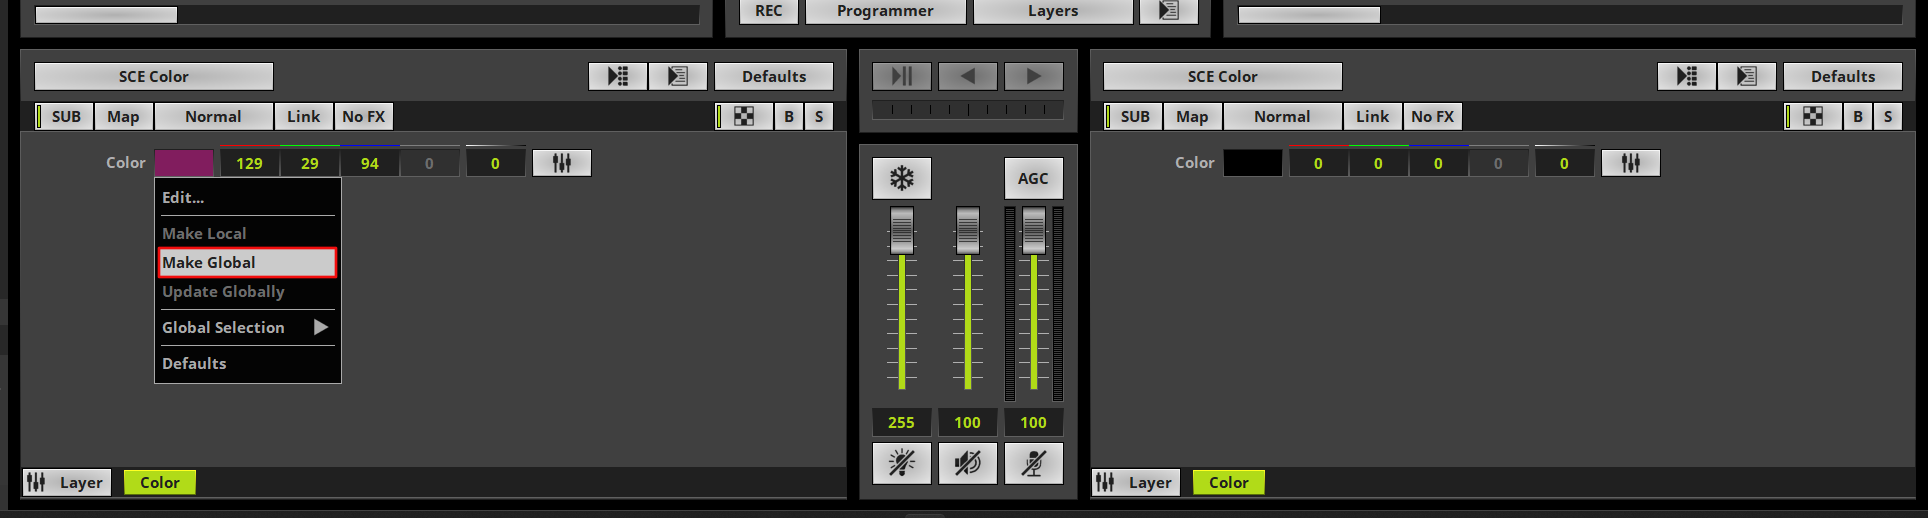The height and width of the screenshot is (518, 1928).
Task: Open the Layers button
Action: tap(1053, 11)
